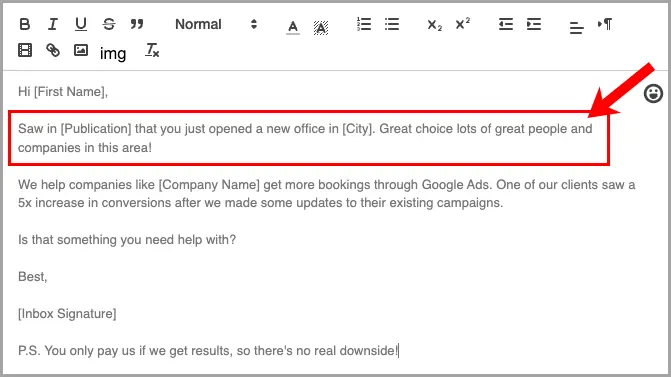Image resolution: width=671 pixels, height=377 pixels.
Task: Open the Normal heading style dropdown
Action: pos(216,24)
